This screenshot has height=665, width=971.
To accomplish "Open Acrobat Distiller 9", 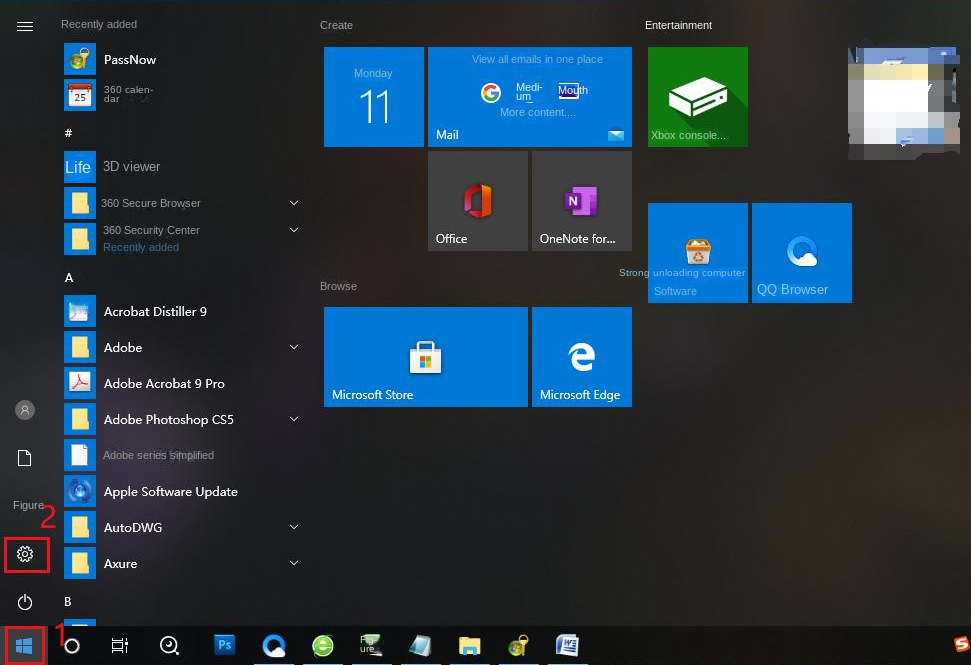I will pos(182,311).
